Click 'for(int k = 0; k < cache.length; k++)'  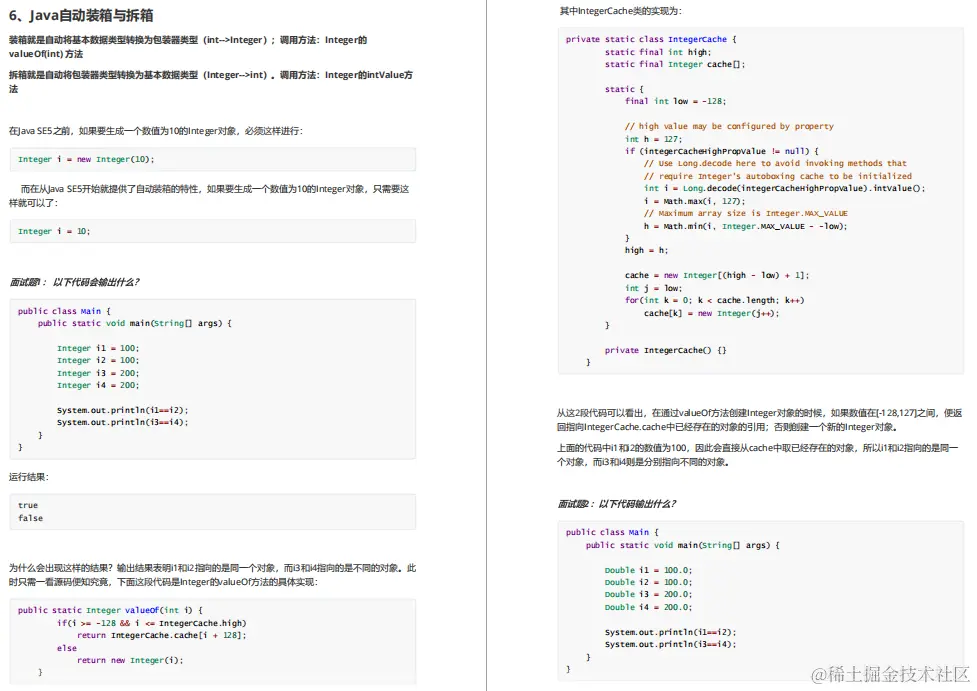pos(715,300)
